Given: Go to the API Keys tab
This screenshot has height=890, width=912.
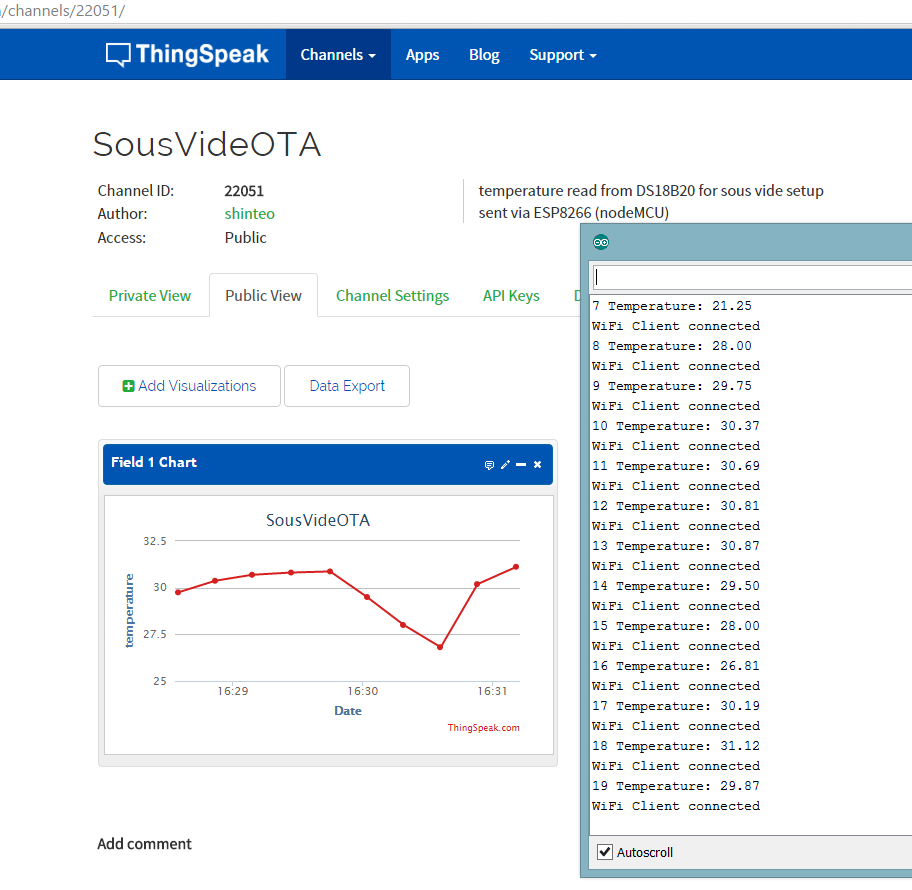Looking at the screenshot, I should click(511, 296).
